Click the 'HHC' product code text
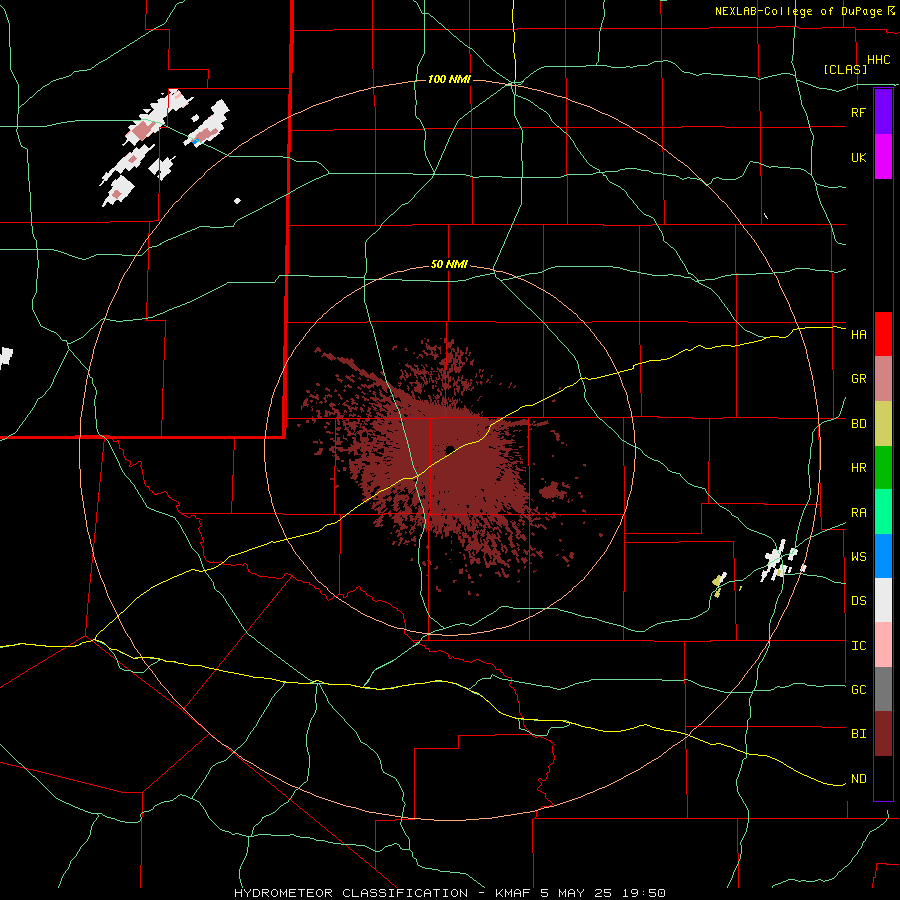This screenshot has height=900, width=900. coord(878,60)
